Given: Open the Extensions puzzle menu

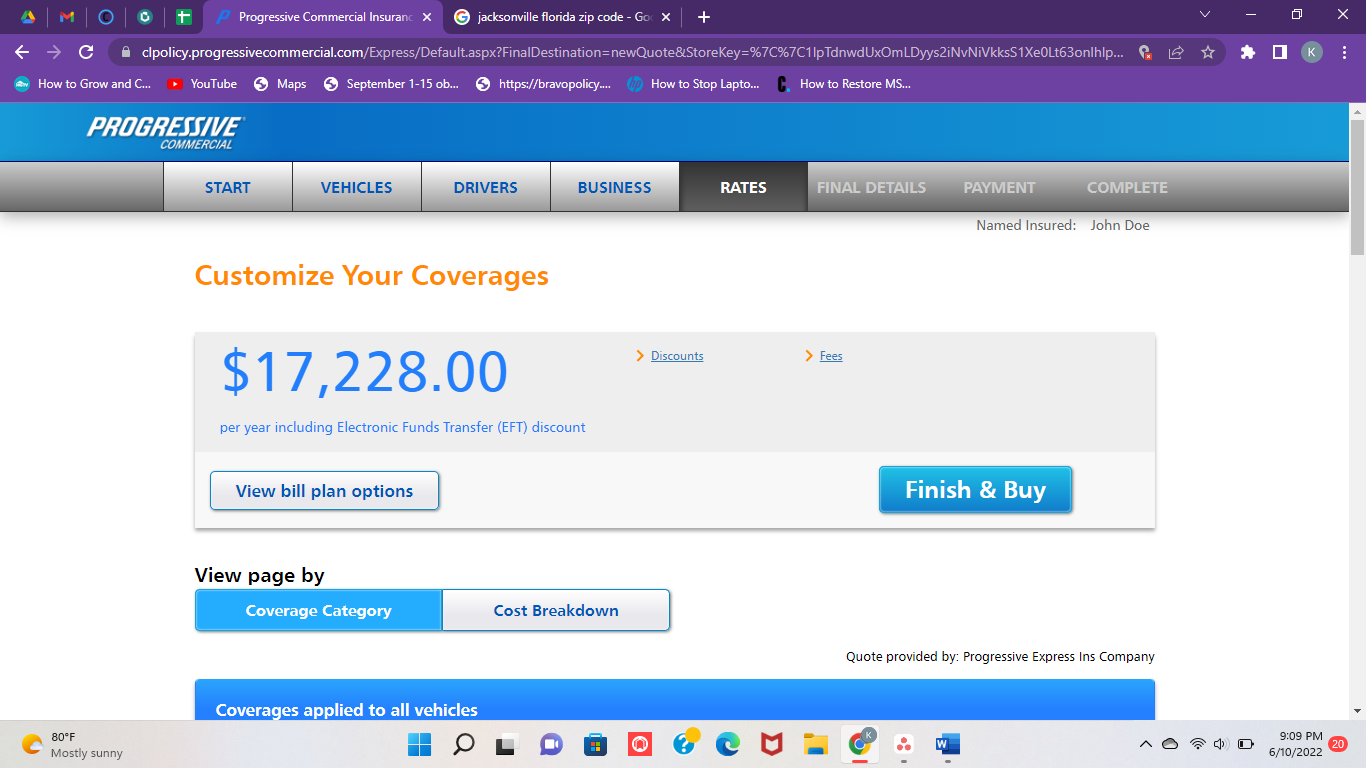Looking at the screenshot, I should [1248, 52].
